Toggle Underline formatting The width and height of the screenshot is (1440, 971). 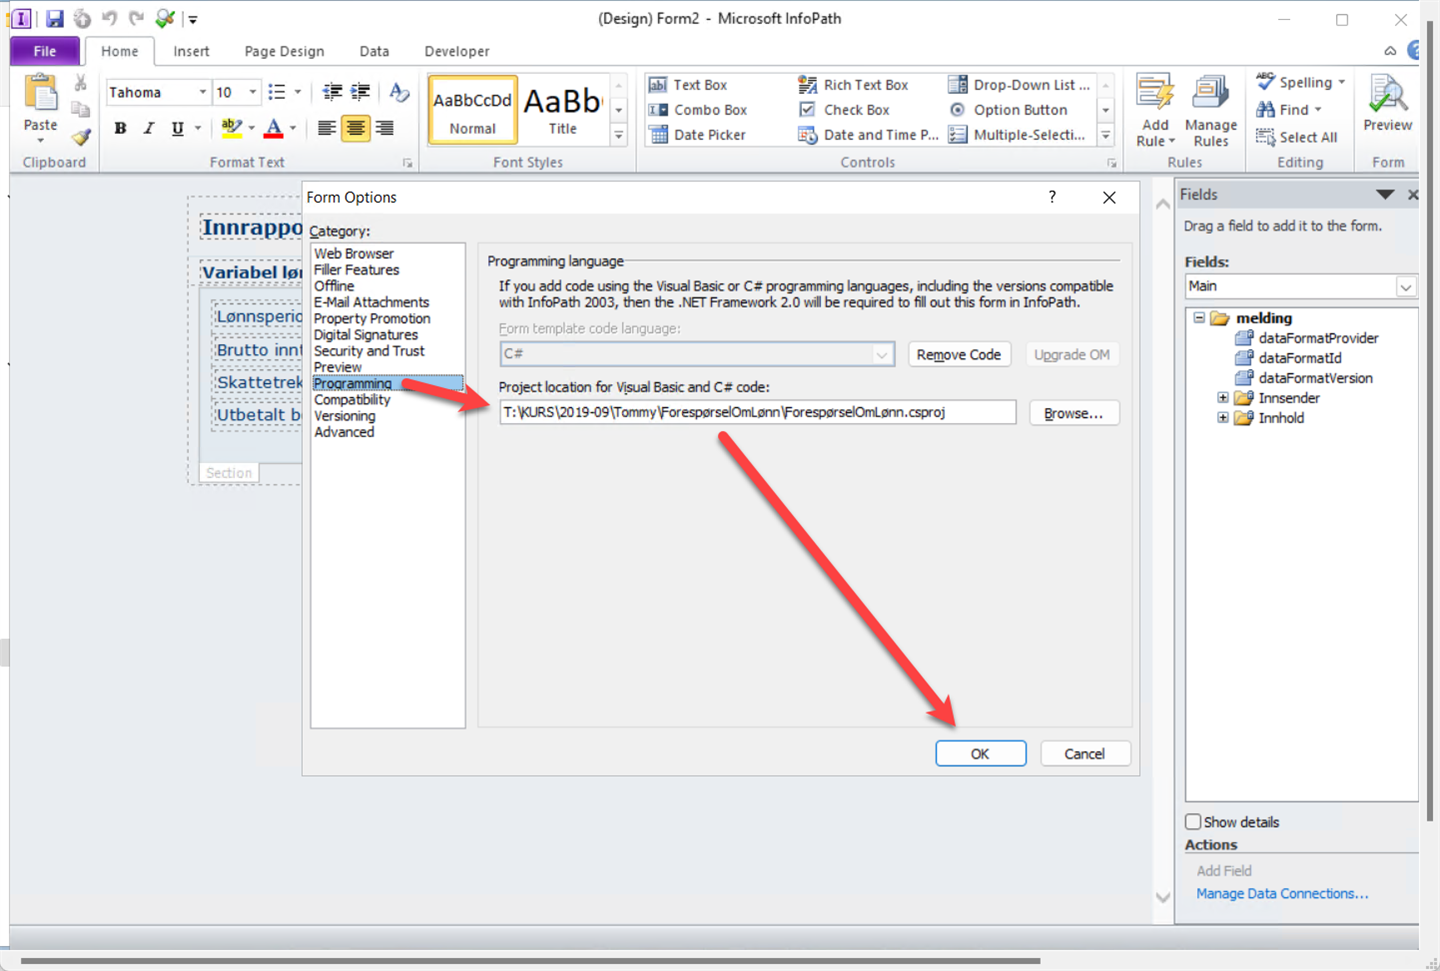coord(178,128)
